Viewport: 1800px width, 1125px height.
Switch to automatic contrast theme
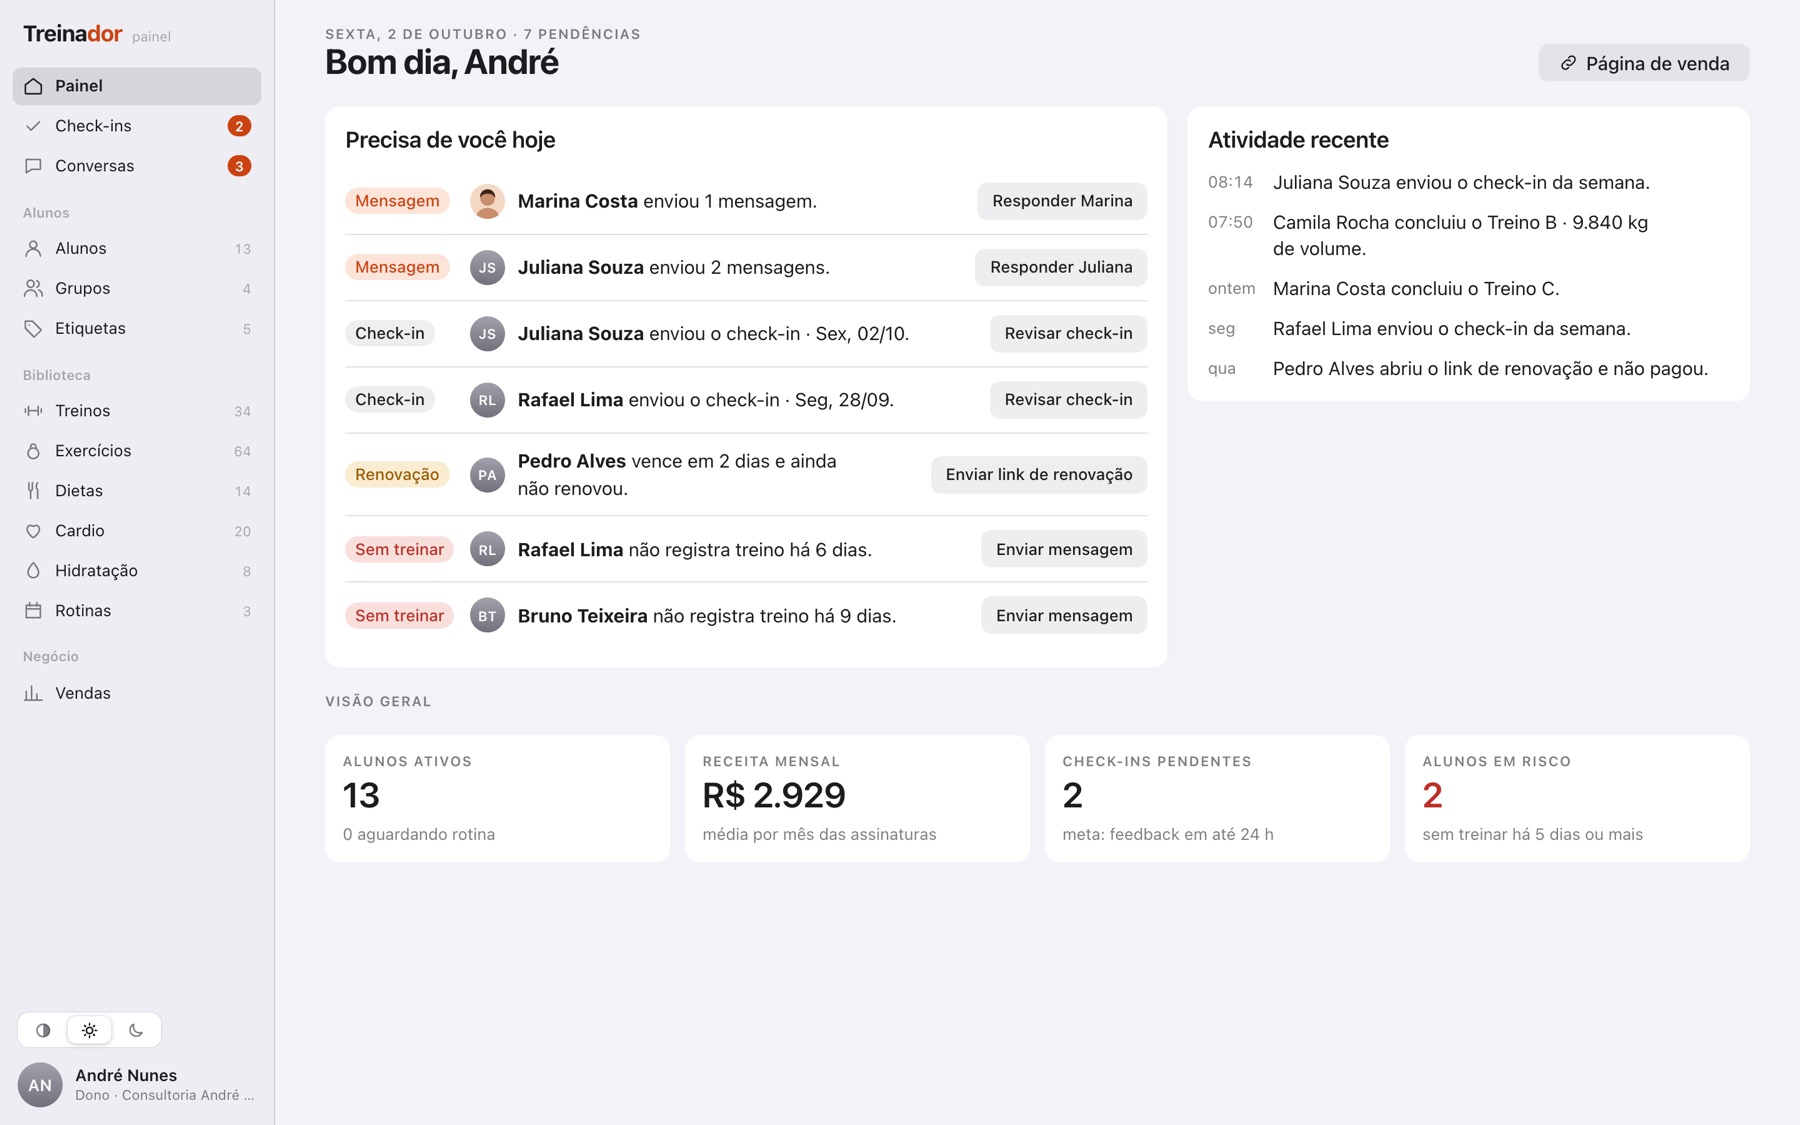coord(43,1030)
